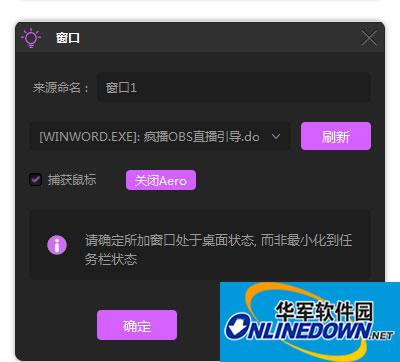400x362 pixels.
Task: Click the 窗口 title text
Action: click(x=68, y=38)
